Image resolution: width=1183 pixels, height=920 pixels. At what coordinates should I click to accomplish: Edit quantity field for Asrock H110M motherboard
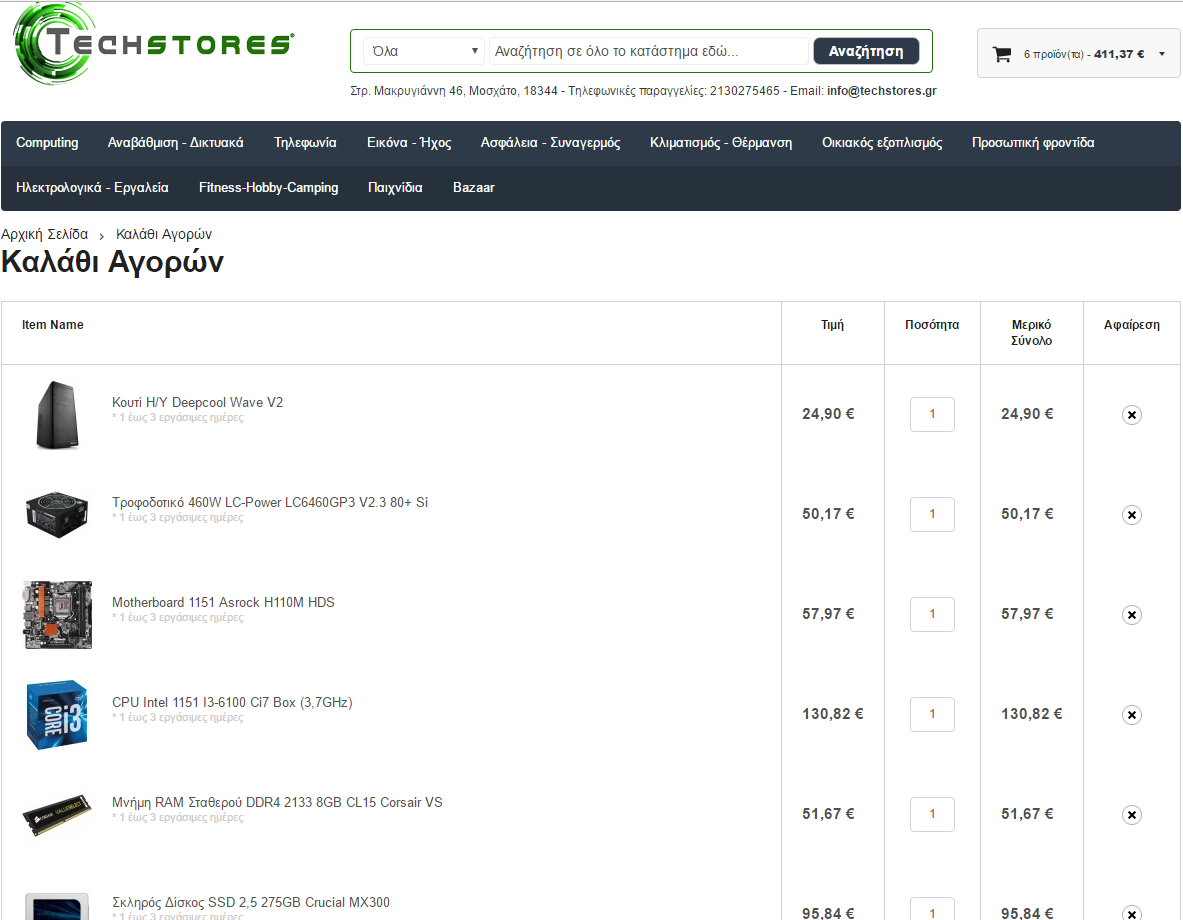click(x=933, y=614)
